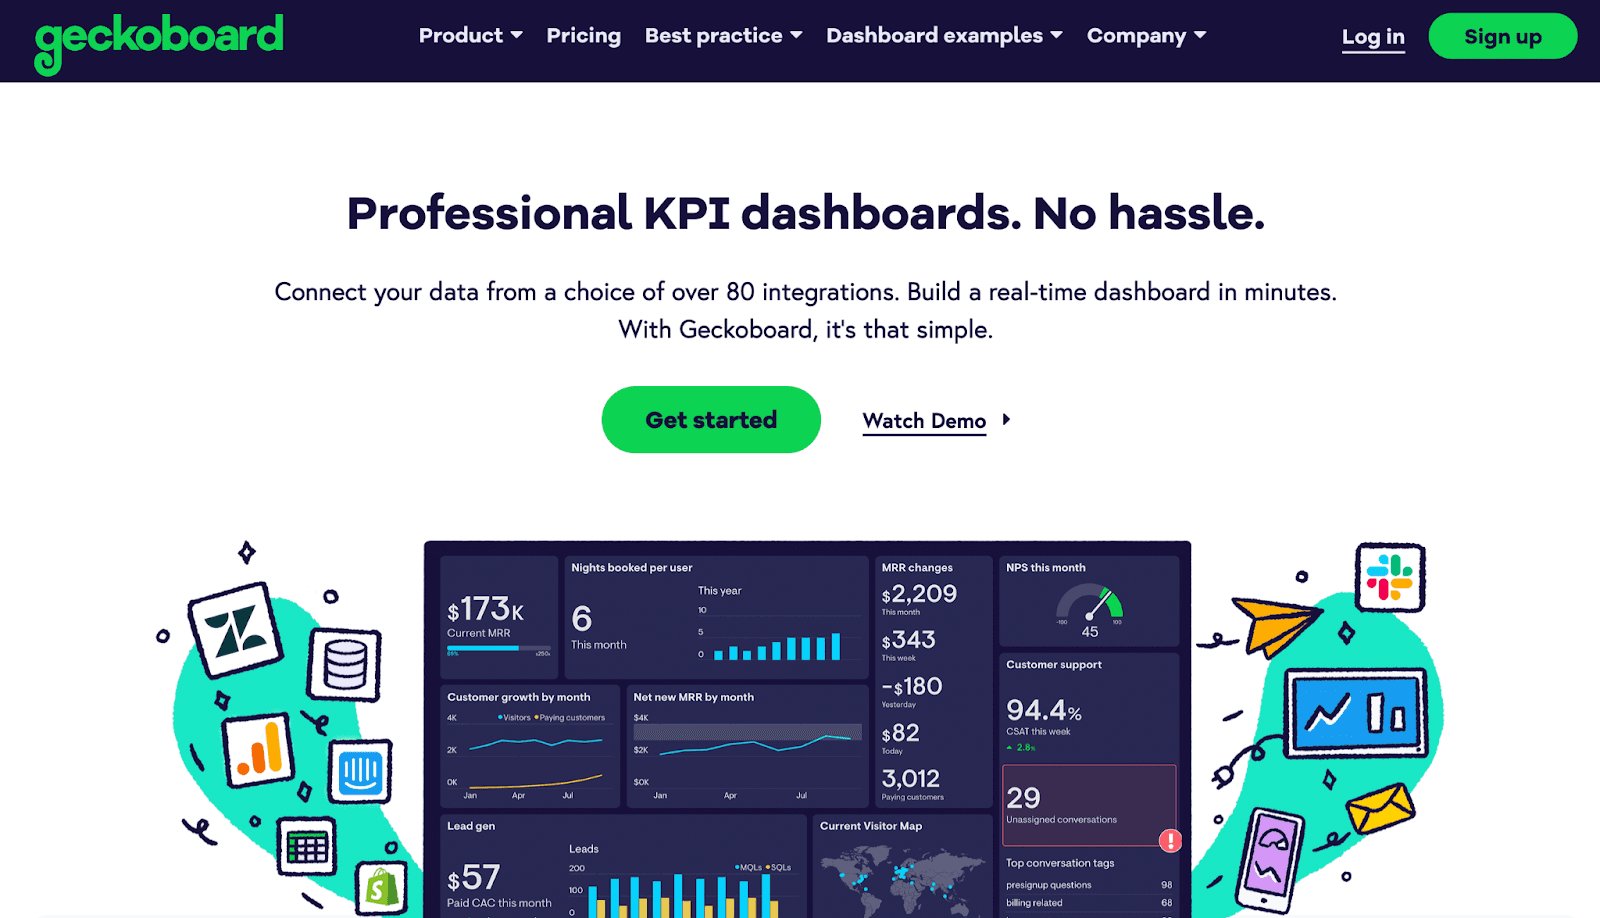
Task: Click the 94.4% CSAT value
Action: coord(1044,710)
